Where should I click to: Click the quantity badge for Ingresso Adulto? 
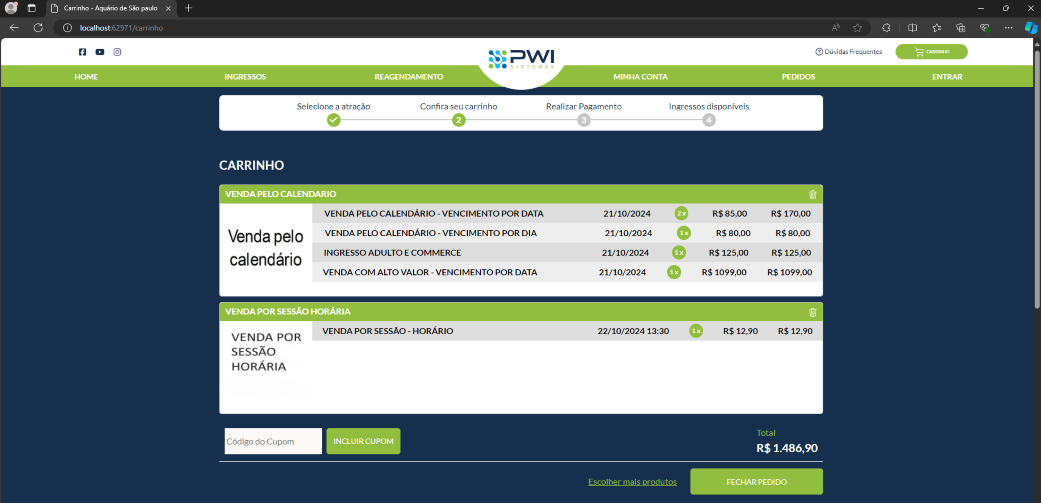click(x=678, y=252)
